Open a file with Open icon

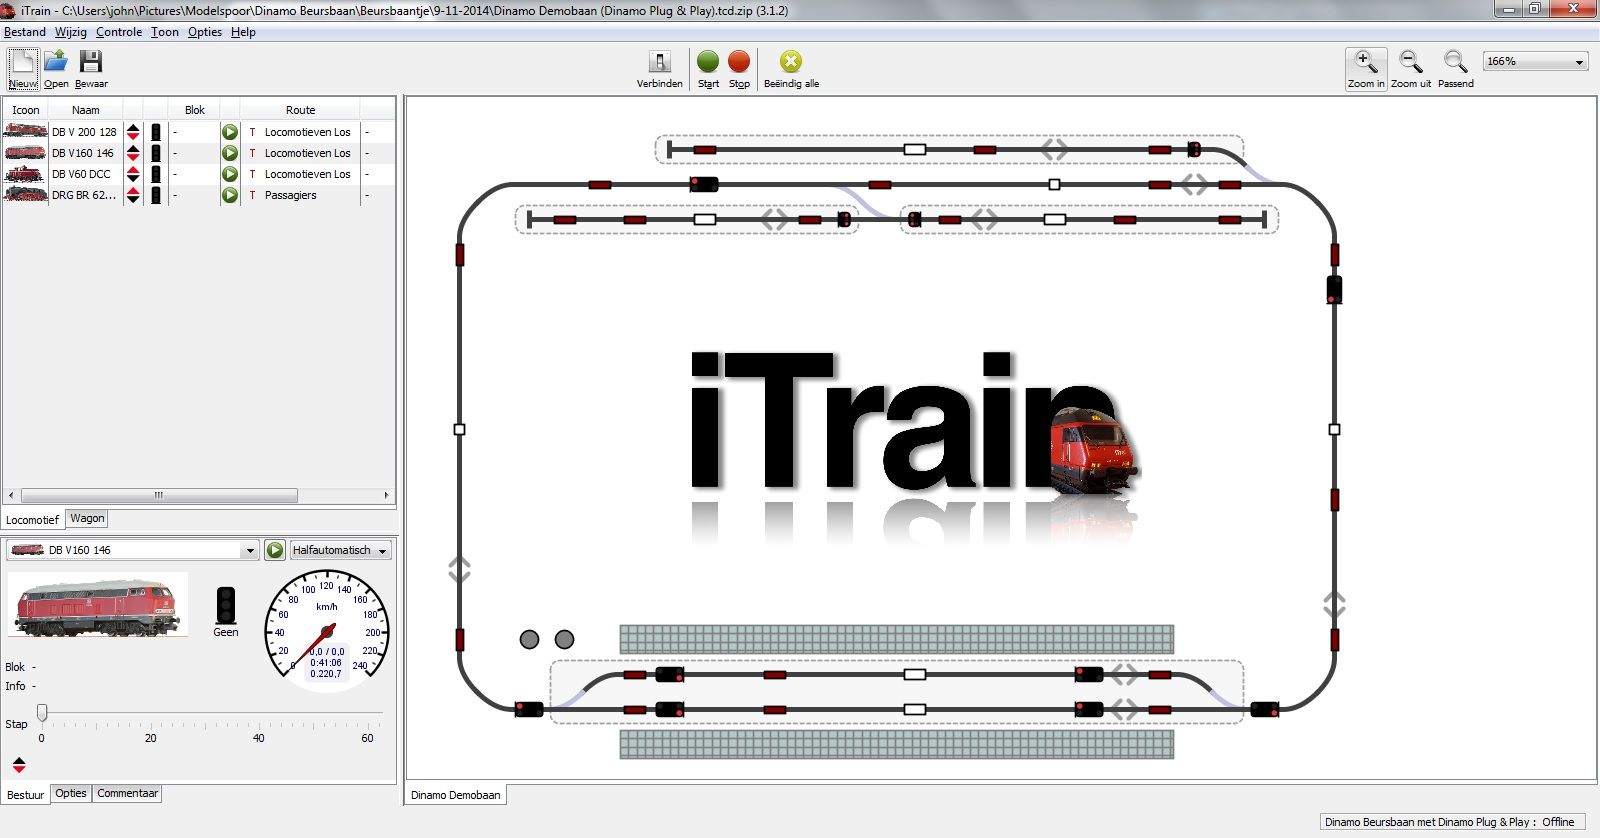coord(56,69)
